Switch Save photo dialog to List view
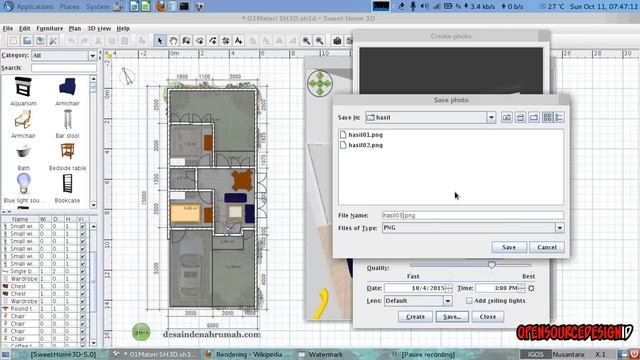Viewport: 640px width, 360px height. tap(547, 118)
